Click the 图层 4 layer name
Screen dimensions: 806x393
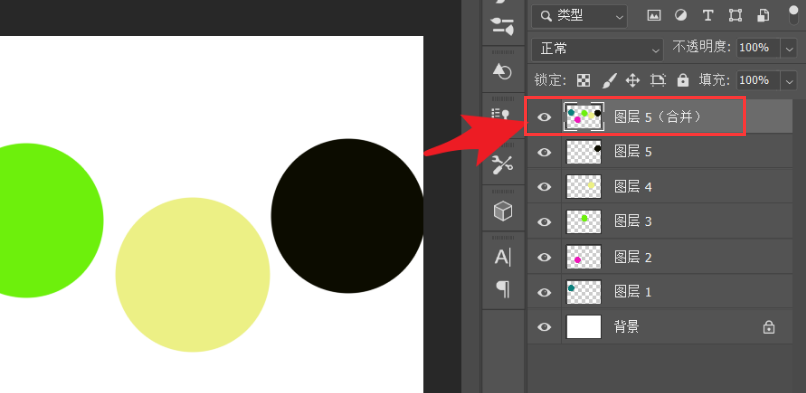(633, 187)
